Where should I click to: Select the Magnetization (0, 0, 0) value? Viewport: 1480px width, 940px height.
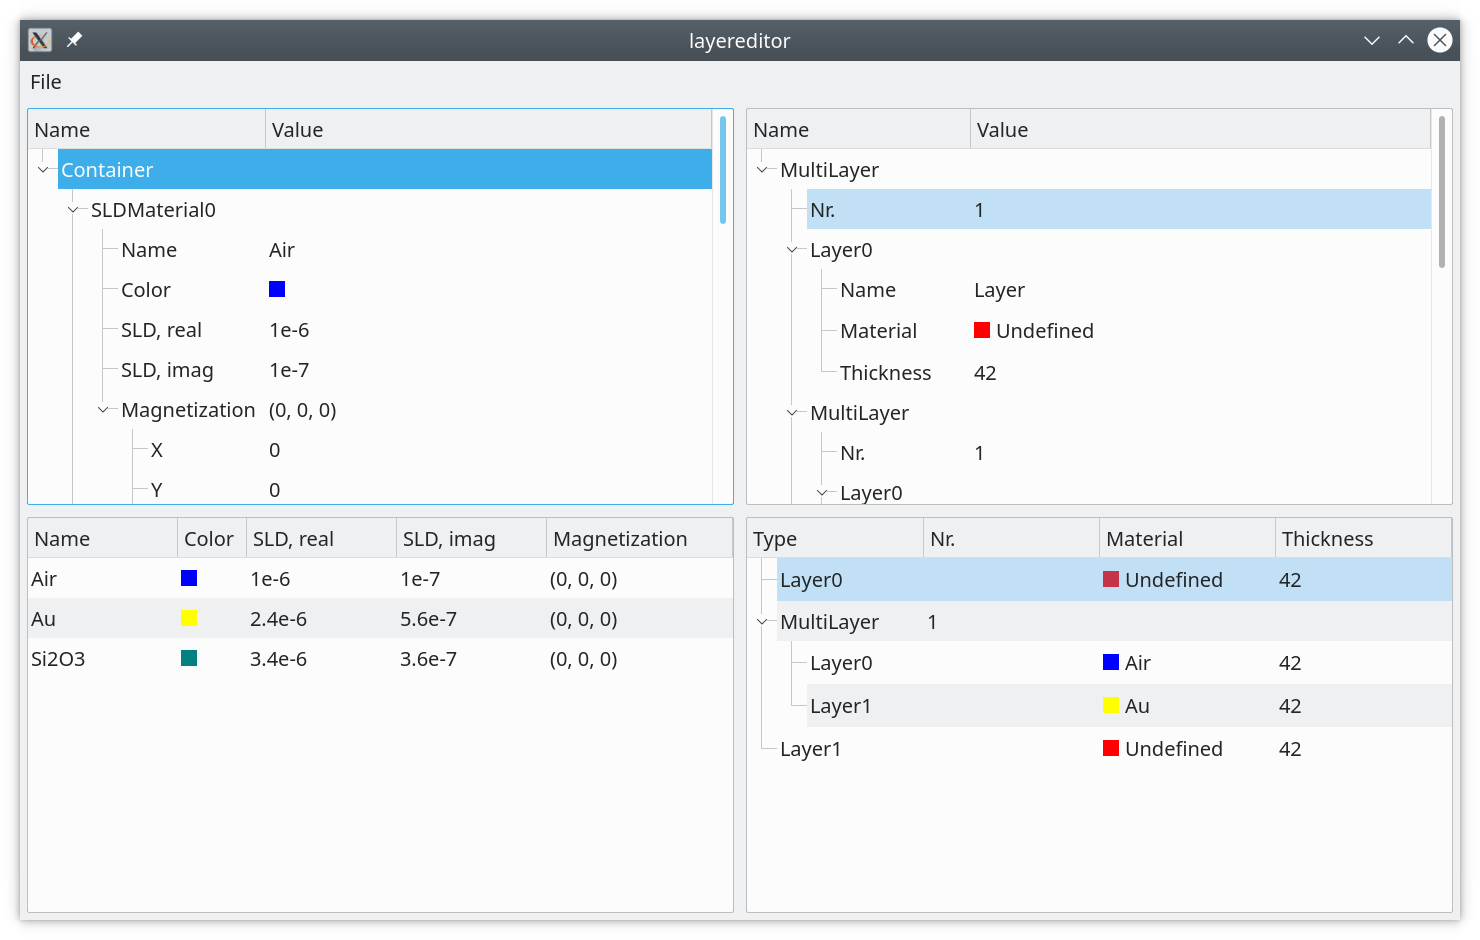click(x=302, y=410)
